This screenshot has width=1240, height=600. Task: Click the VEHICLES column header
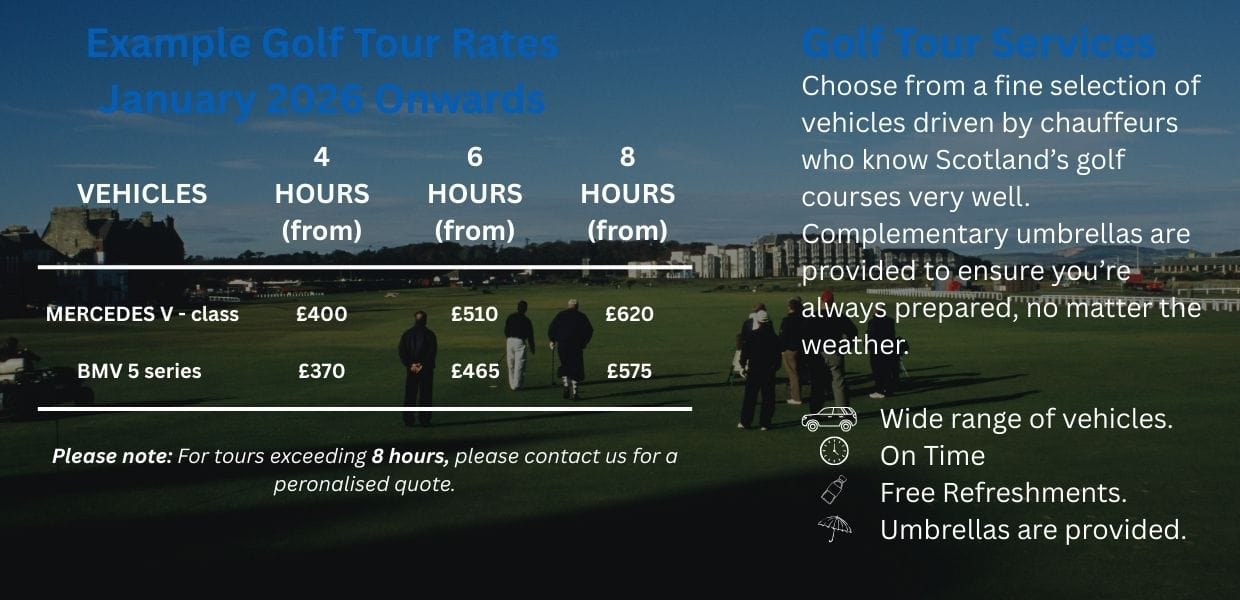(142, 193)
